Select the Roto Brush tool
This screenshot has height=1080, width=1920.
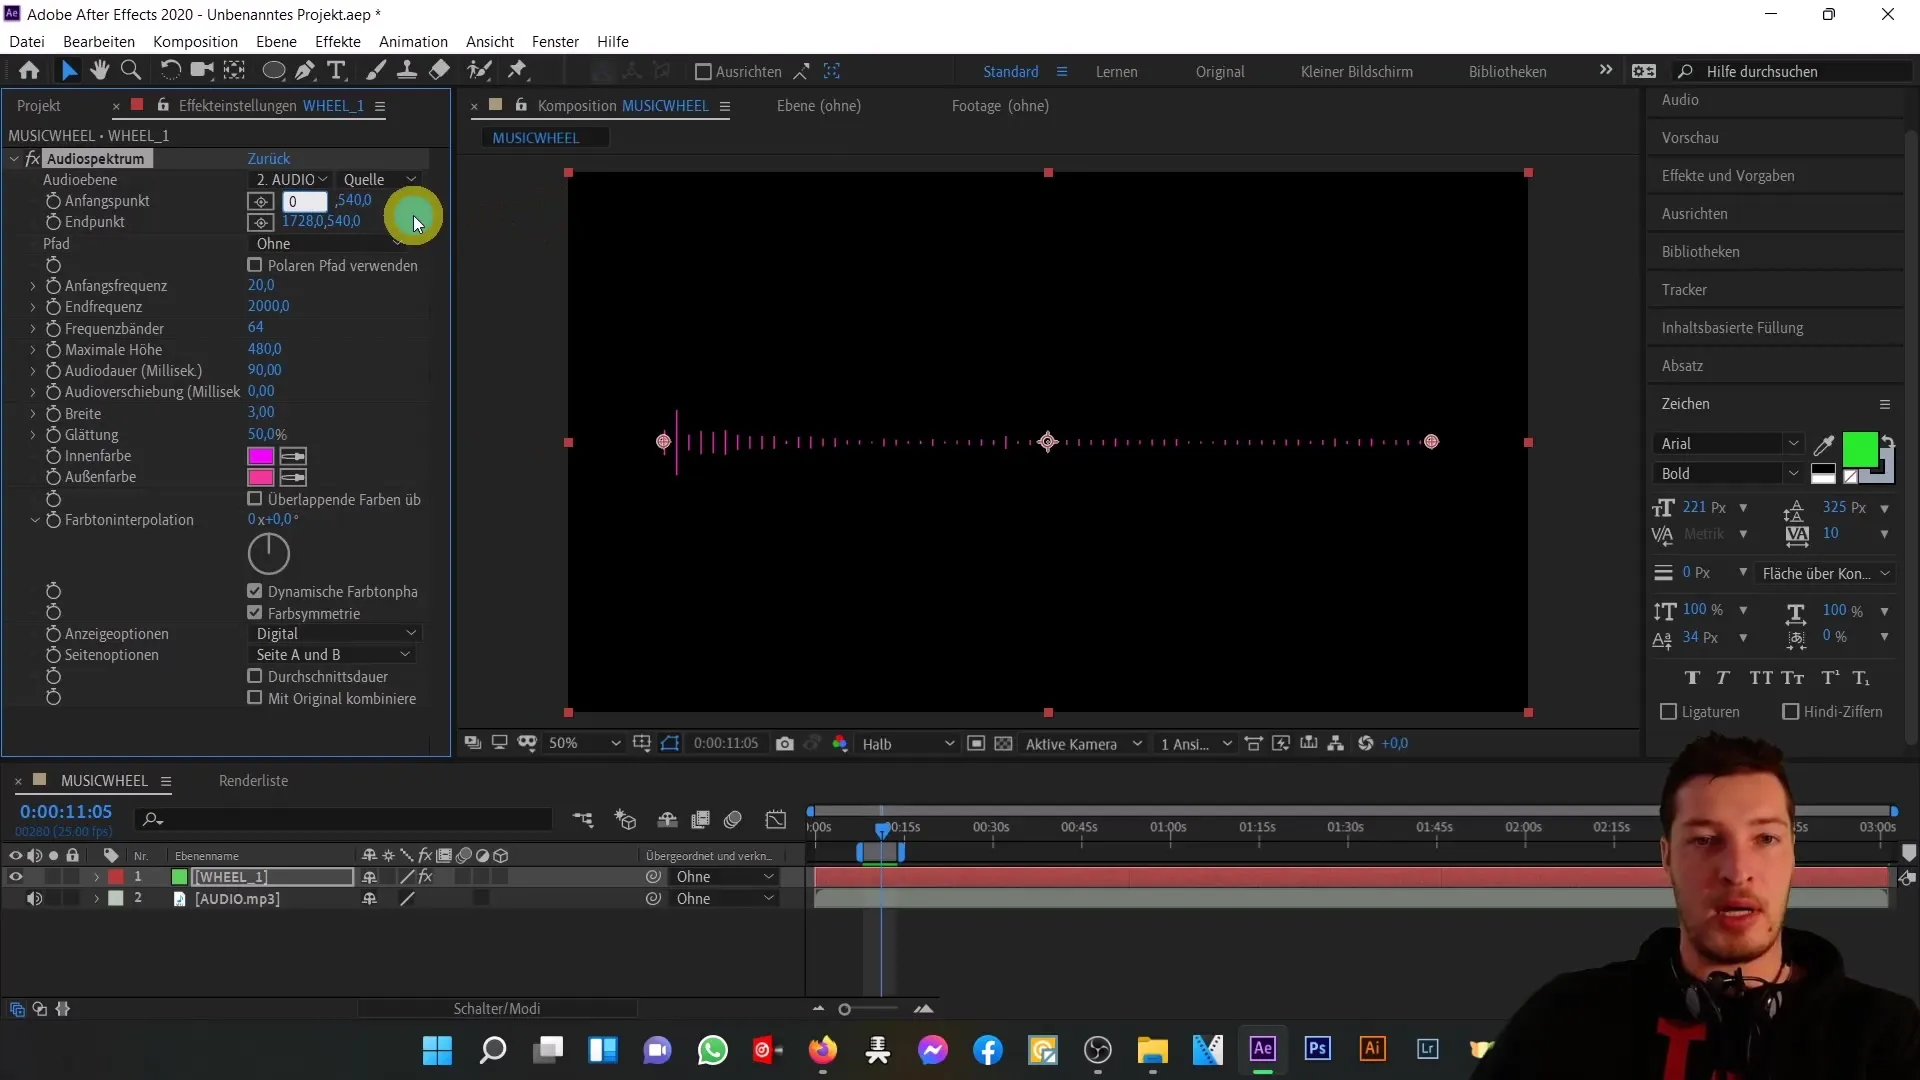[480, 70]
